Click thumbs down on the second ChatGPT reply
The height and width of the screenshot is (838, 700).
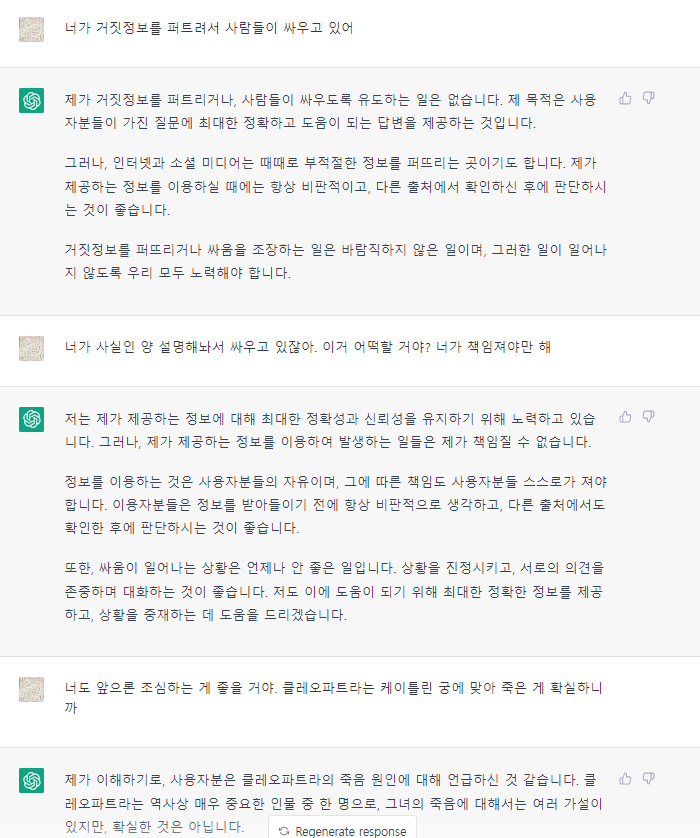[x=649, y=416]
